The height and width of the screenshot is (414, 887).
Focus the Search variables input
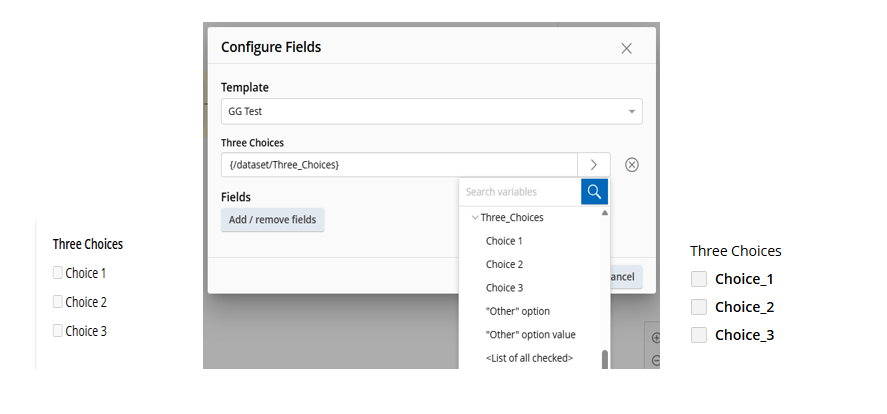[x=520, y=192]
